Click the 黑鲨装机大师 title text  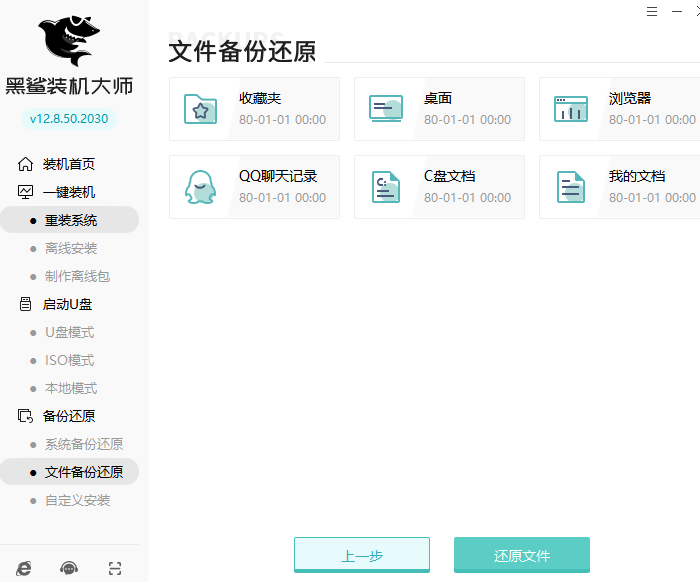[x=69, y=86]
